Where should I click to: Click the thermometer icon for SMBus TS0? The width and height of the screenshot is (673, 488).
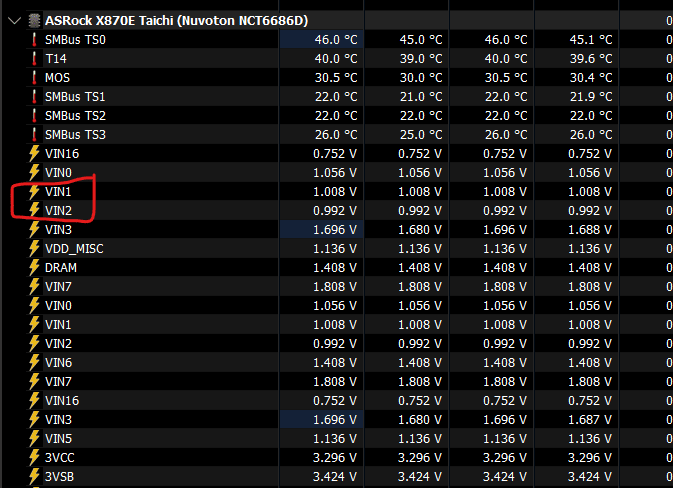(34, 40)
